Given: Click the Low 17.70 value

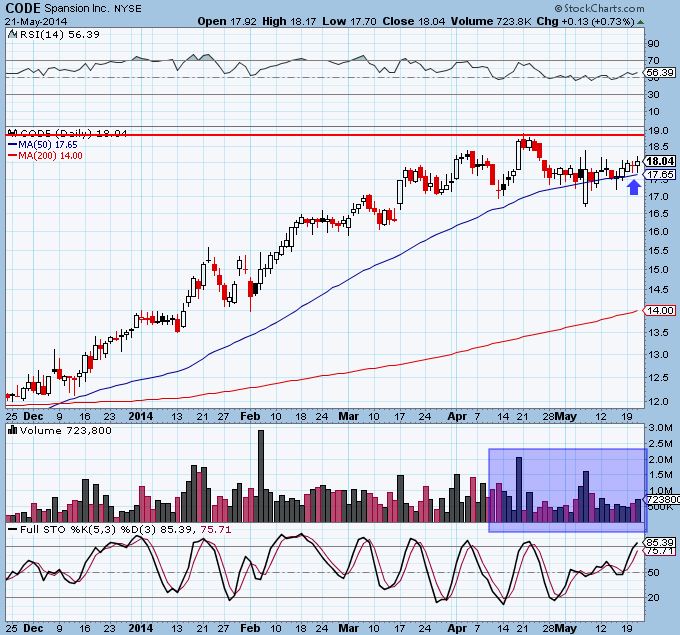Looking at the screenshot, I should click(349, 21).
